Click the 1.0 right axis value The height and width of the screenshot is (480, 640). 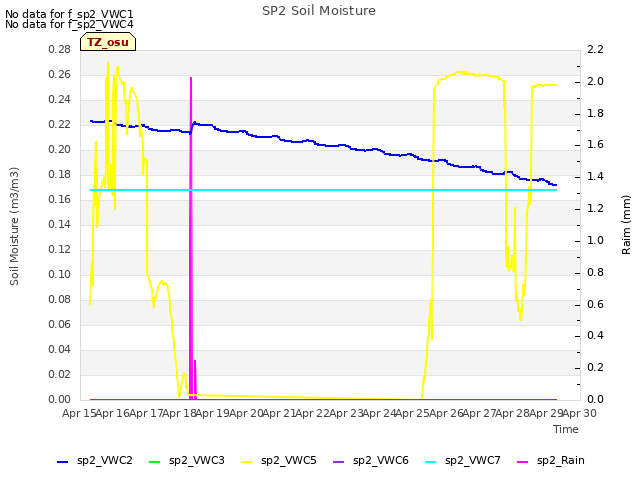tap(595, 240)
